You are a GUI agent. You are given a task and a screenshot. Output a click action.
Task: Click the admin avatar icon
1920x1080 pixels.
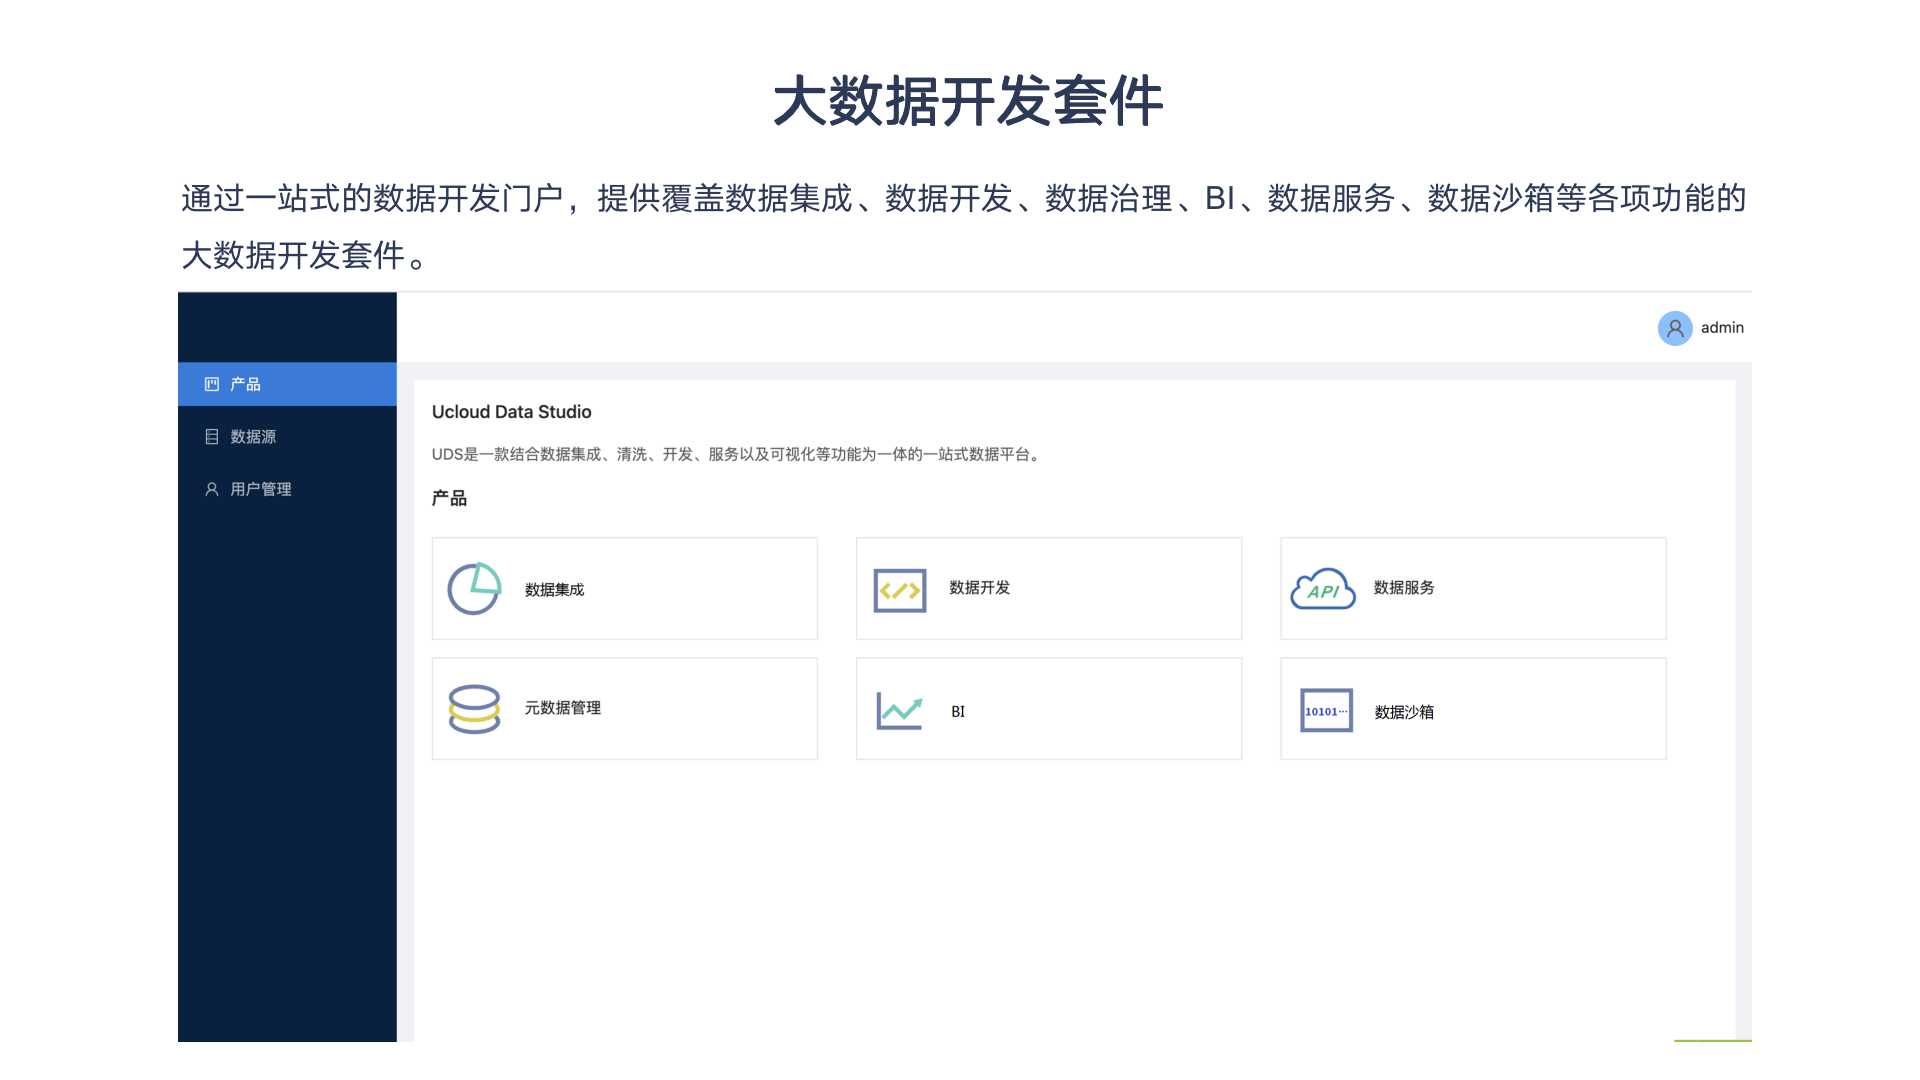point(1675,328)
